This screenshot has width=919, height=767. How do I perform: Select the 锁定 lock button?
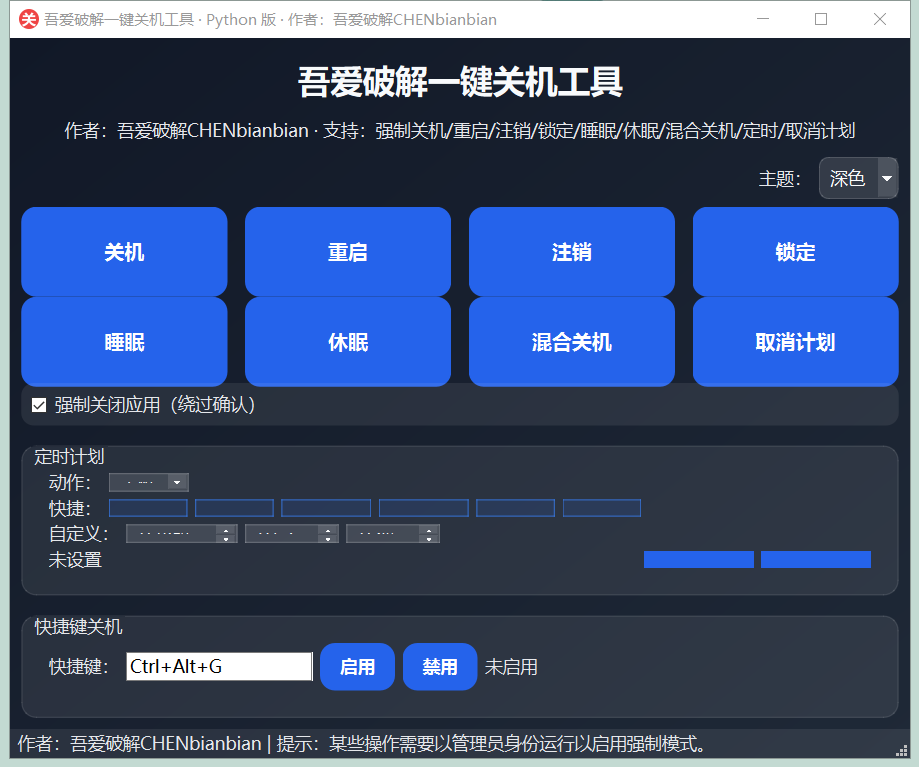click(795, 252)
